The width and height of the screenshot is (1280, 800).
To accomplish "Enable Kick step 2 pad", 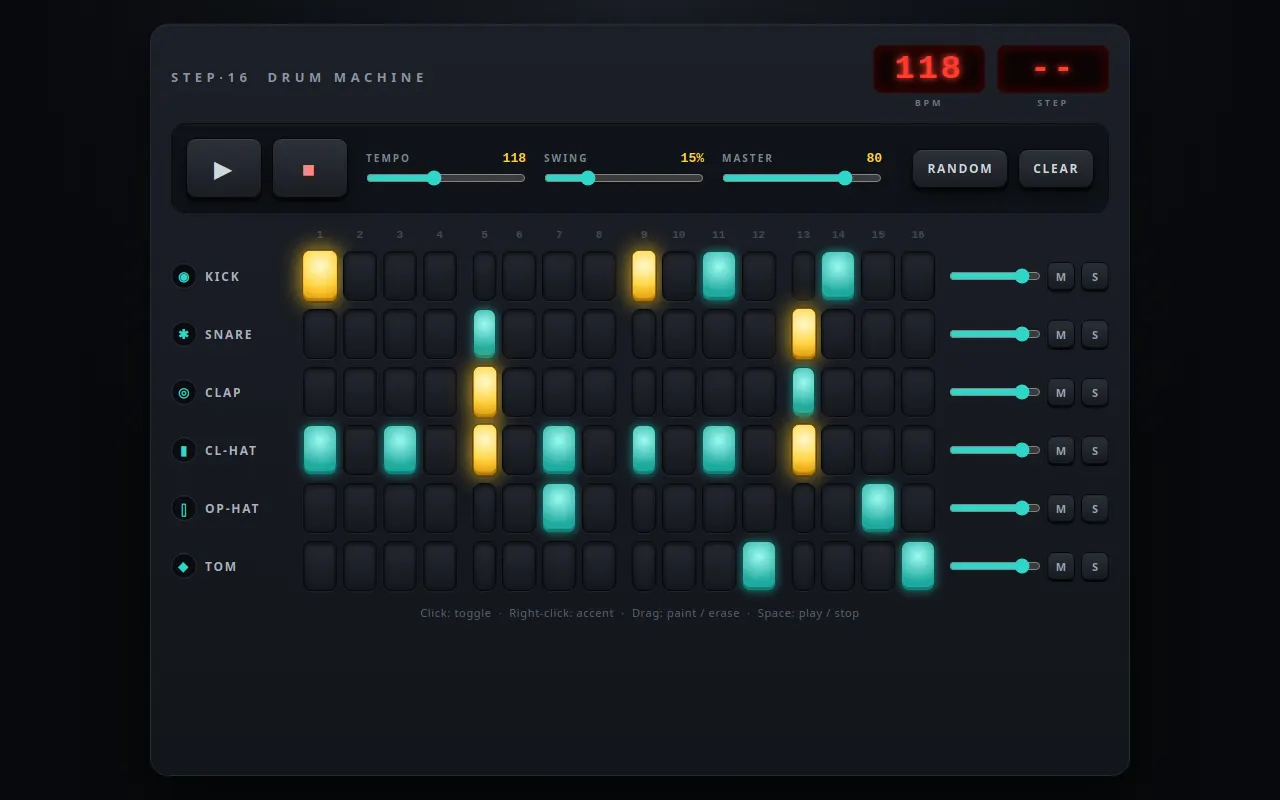I will pyautogui.click(x=360, y=276).
